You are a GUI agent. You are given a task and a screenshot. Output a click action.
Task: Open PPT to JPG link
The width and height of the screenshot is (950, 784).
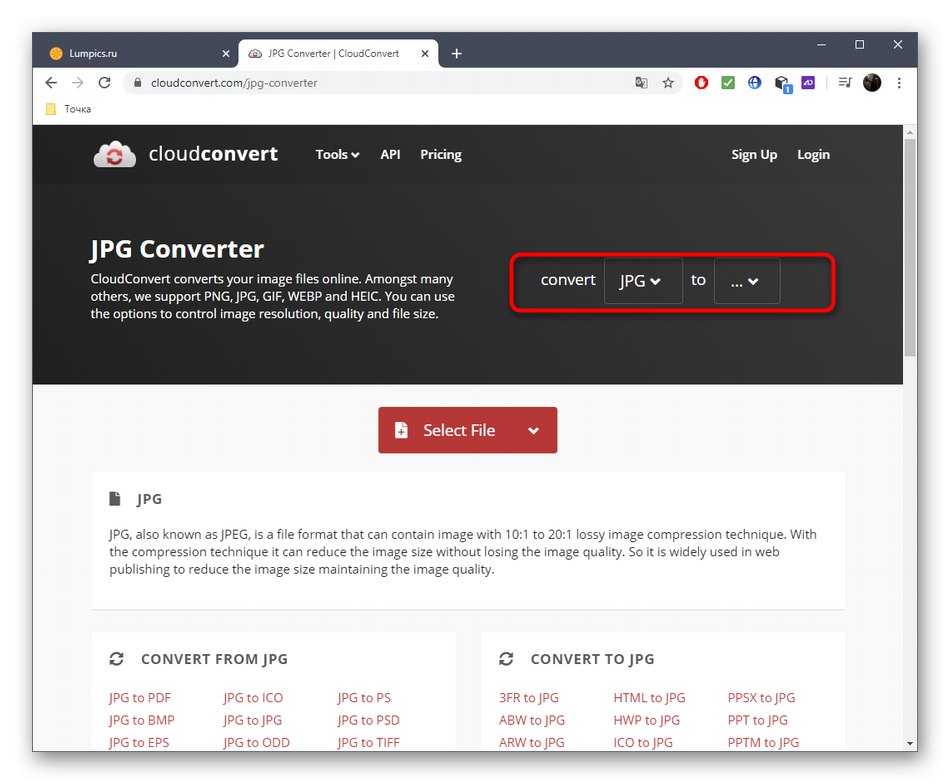(758, 720)
